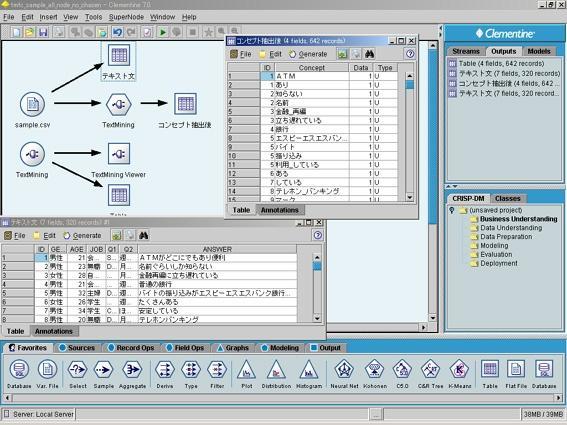This screenshot has height=425, width=567.
Task: Pick the Filter node in palette
Action: pyautogui.click(x=217, y=370)
